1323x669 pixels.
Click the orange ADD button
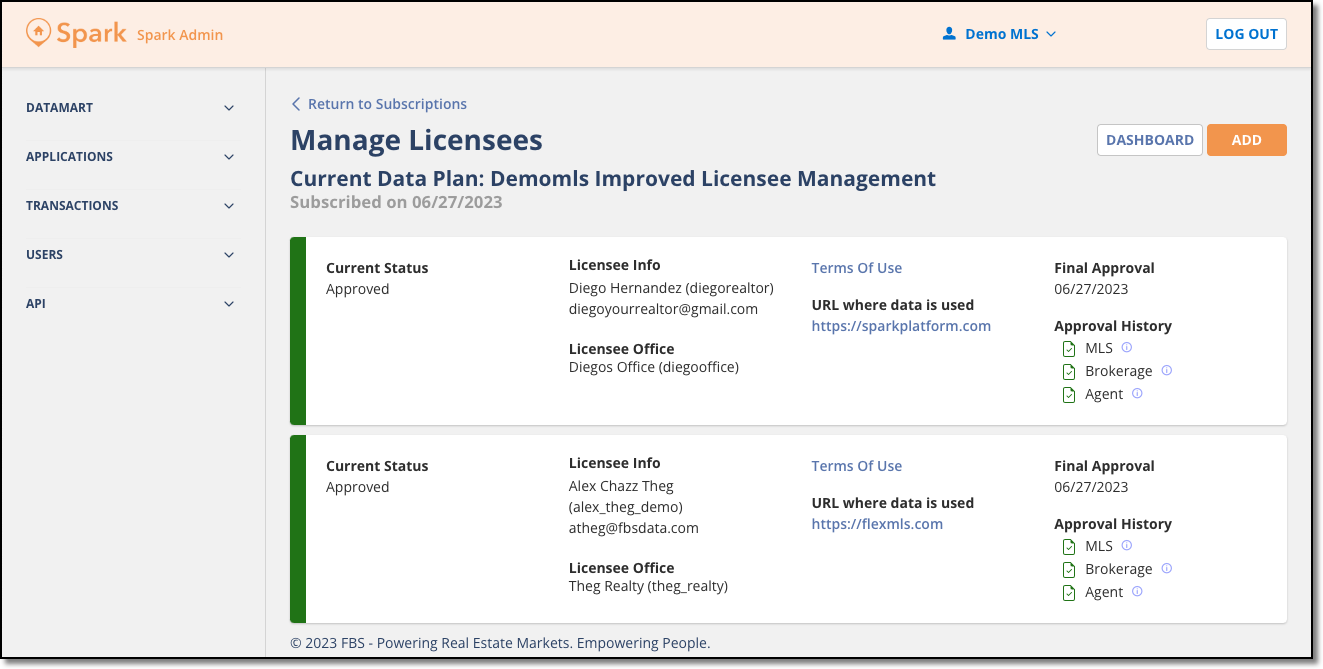[x=1247, y=140]
